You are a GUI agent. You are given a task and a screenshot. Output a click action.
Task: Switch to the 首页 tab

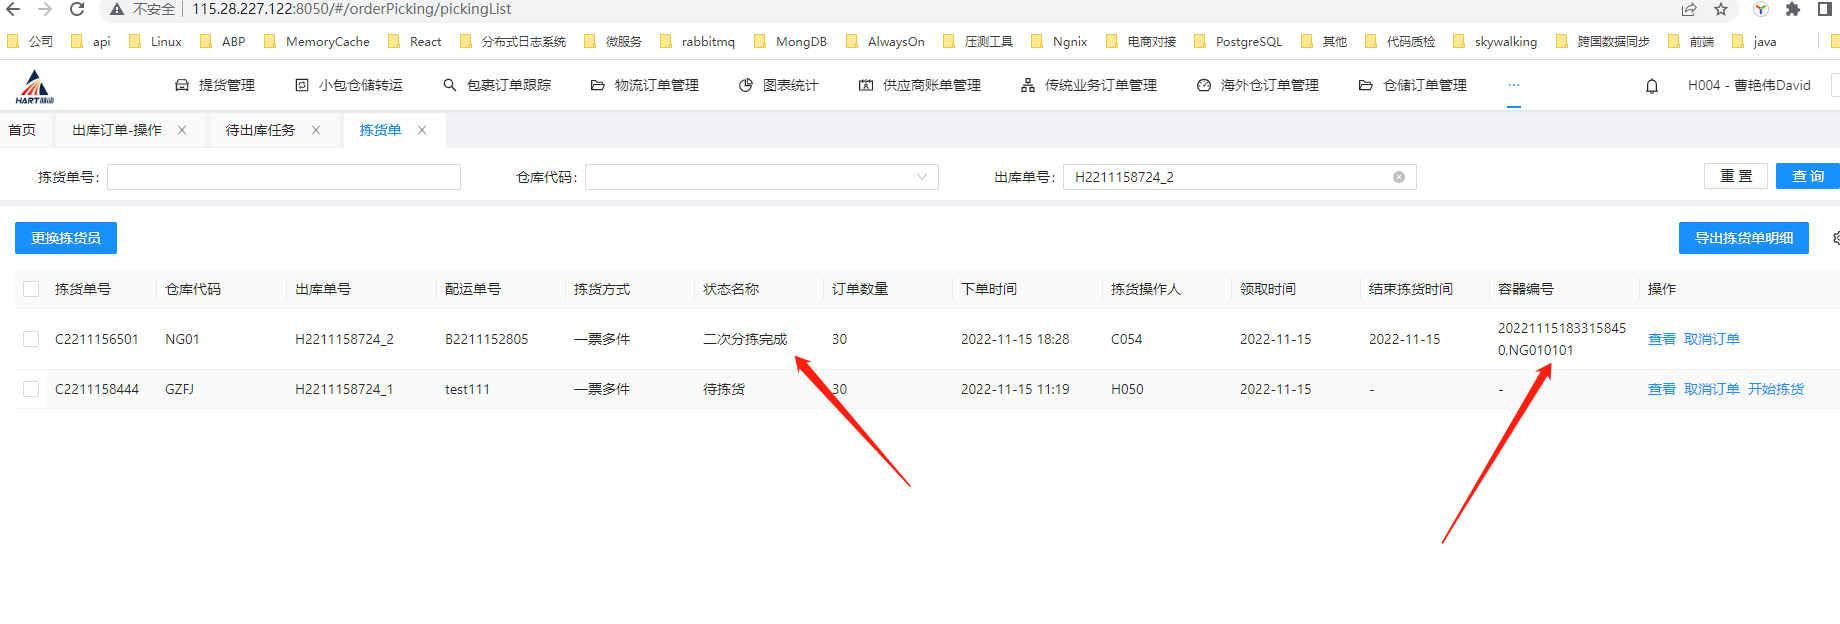pyautogui.click(x=22, y=130)
